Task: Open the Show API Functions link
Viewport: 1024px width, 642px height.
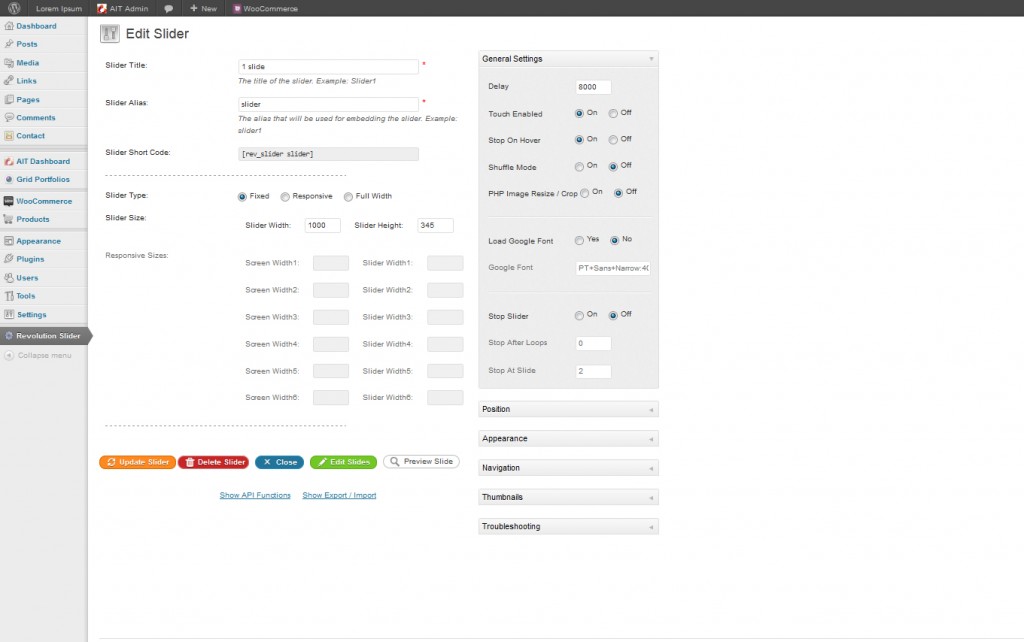Action: (x=255, y=495)
